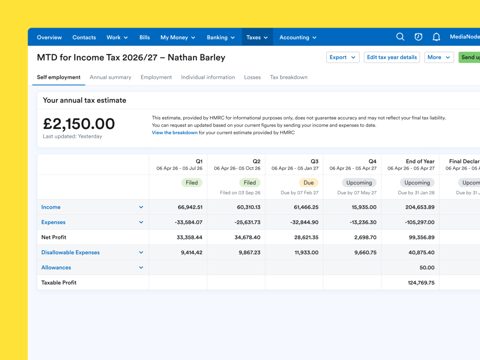Expand the Expenses row chevron
The height and width of the screenshot is (360, 480).
141,222
